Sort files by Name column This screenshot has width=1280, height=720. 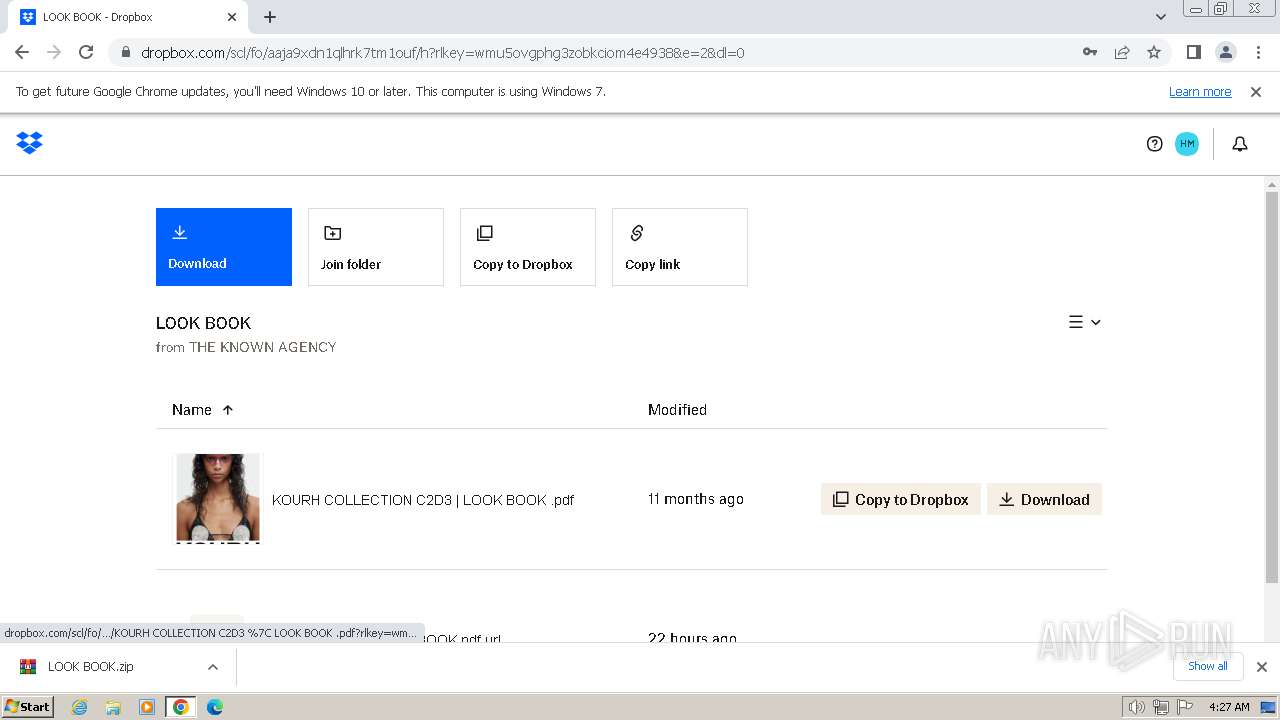(202, 410)
